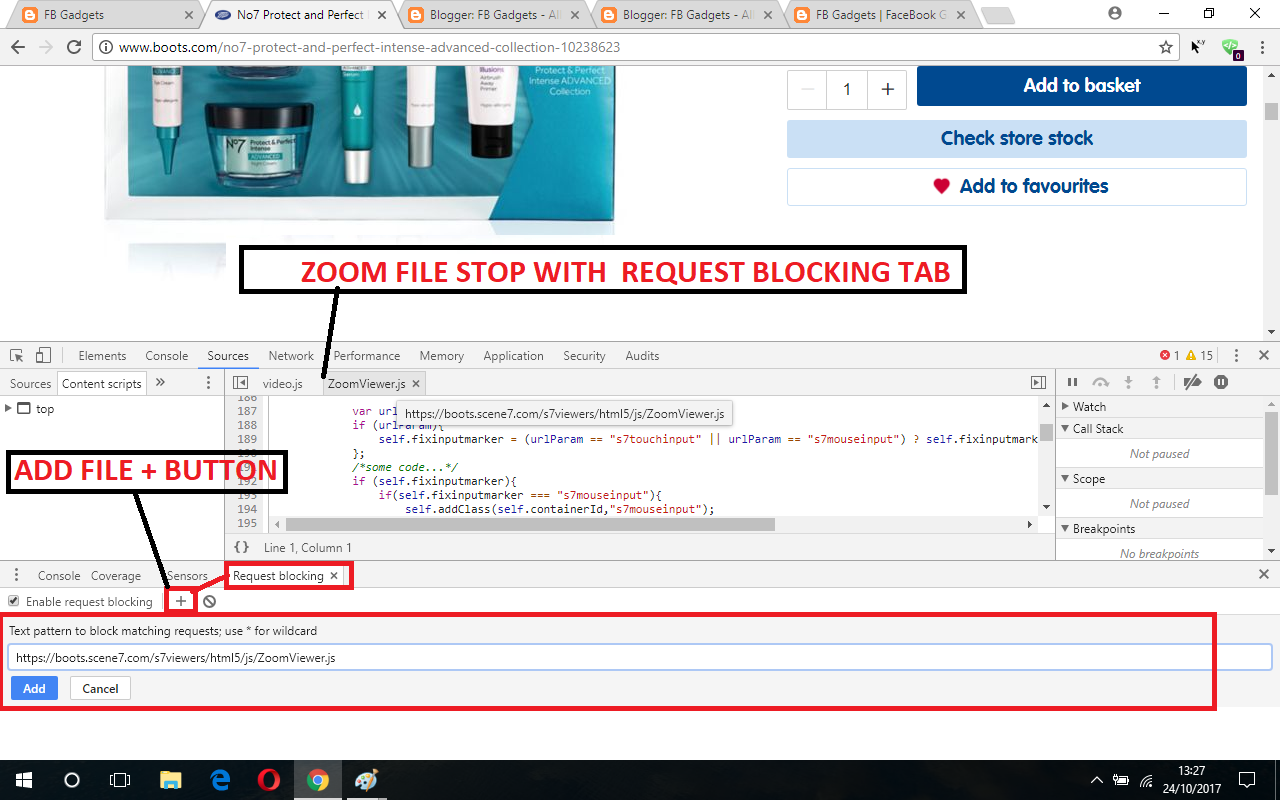Open the Security panel

click(x=584, y=355)
